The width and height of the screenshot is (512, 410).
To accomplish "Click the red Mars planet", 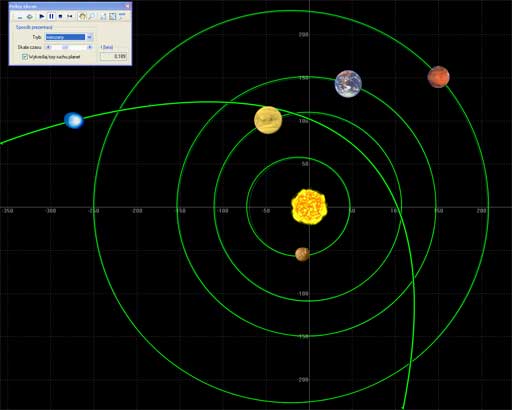I will point(438,77).
